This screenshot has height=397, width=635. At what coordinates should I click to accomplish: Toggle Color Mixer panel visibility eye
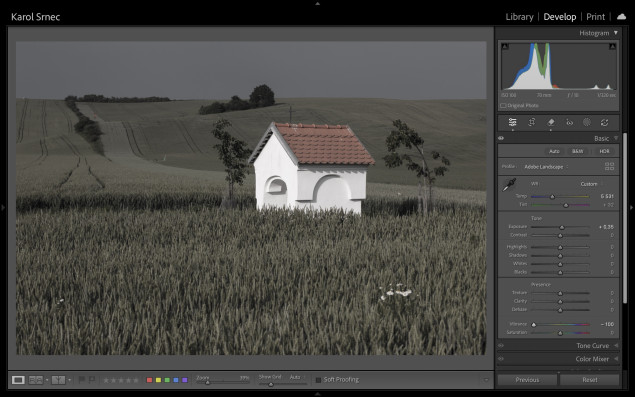pyautogui.click(x=501, y=359)
